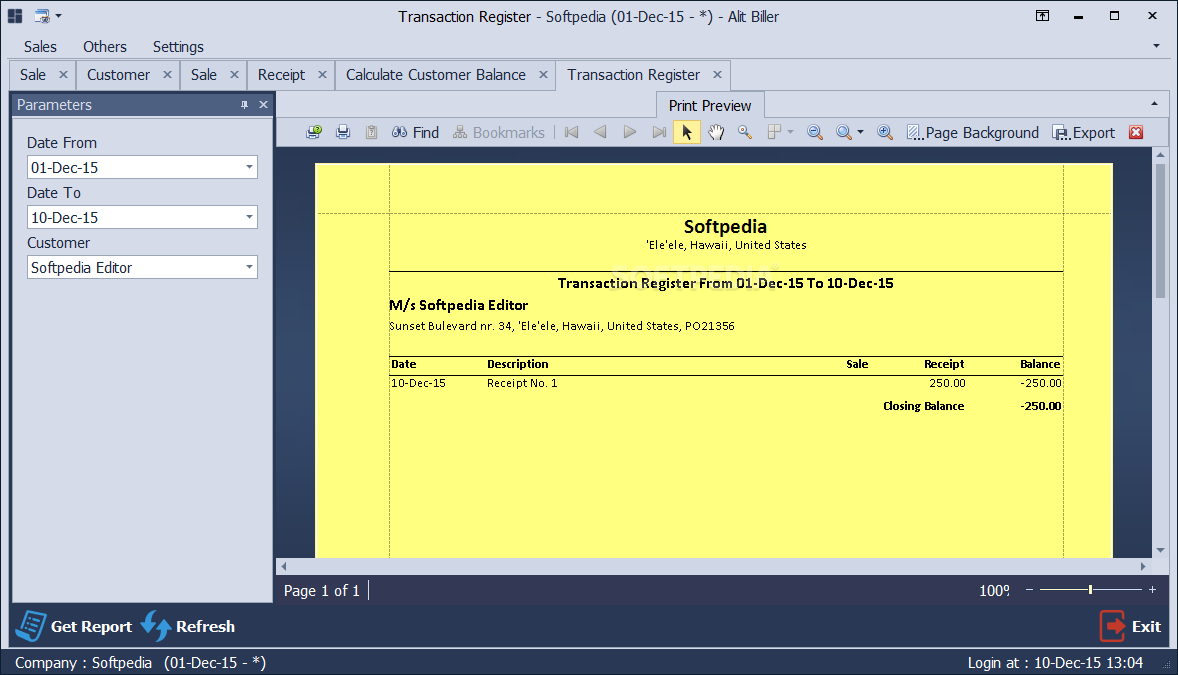
Task: Close the Calculate Customer Balance tab
Action: click(x=543, y=74)
